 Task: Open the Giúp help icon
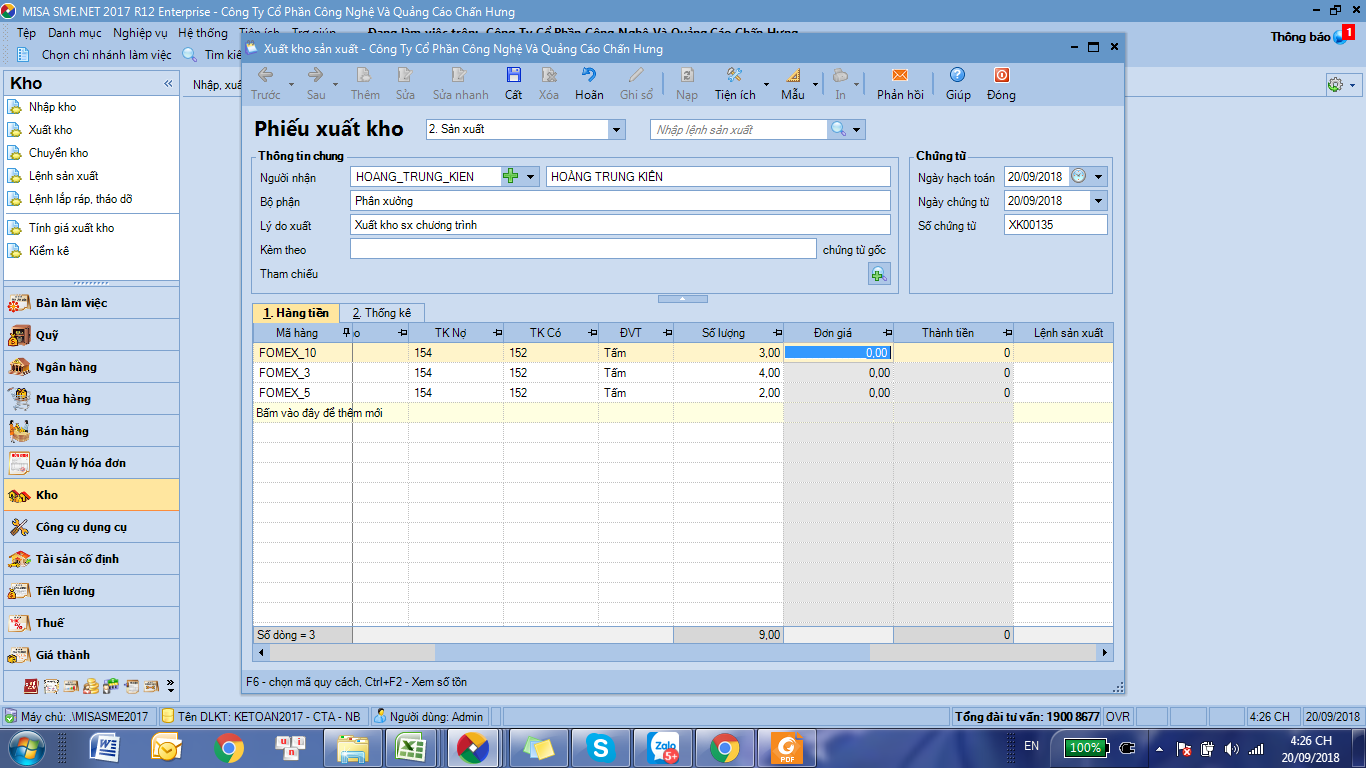(958, 75)
